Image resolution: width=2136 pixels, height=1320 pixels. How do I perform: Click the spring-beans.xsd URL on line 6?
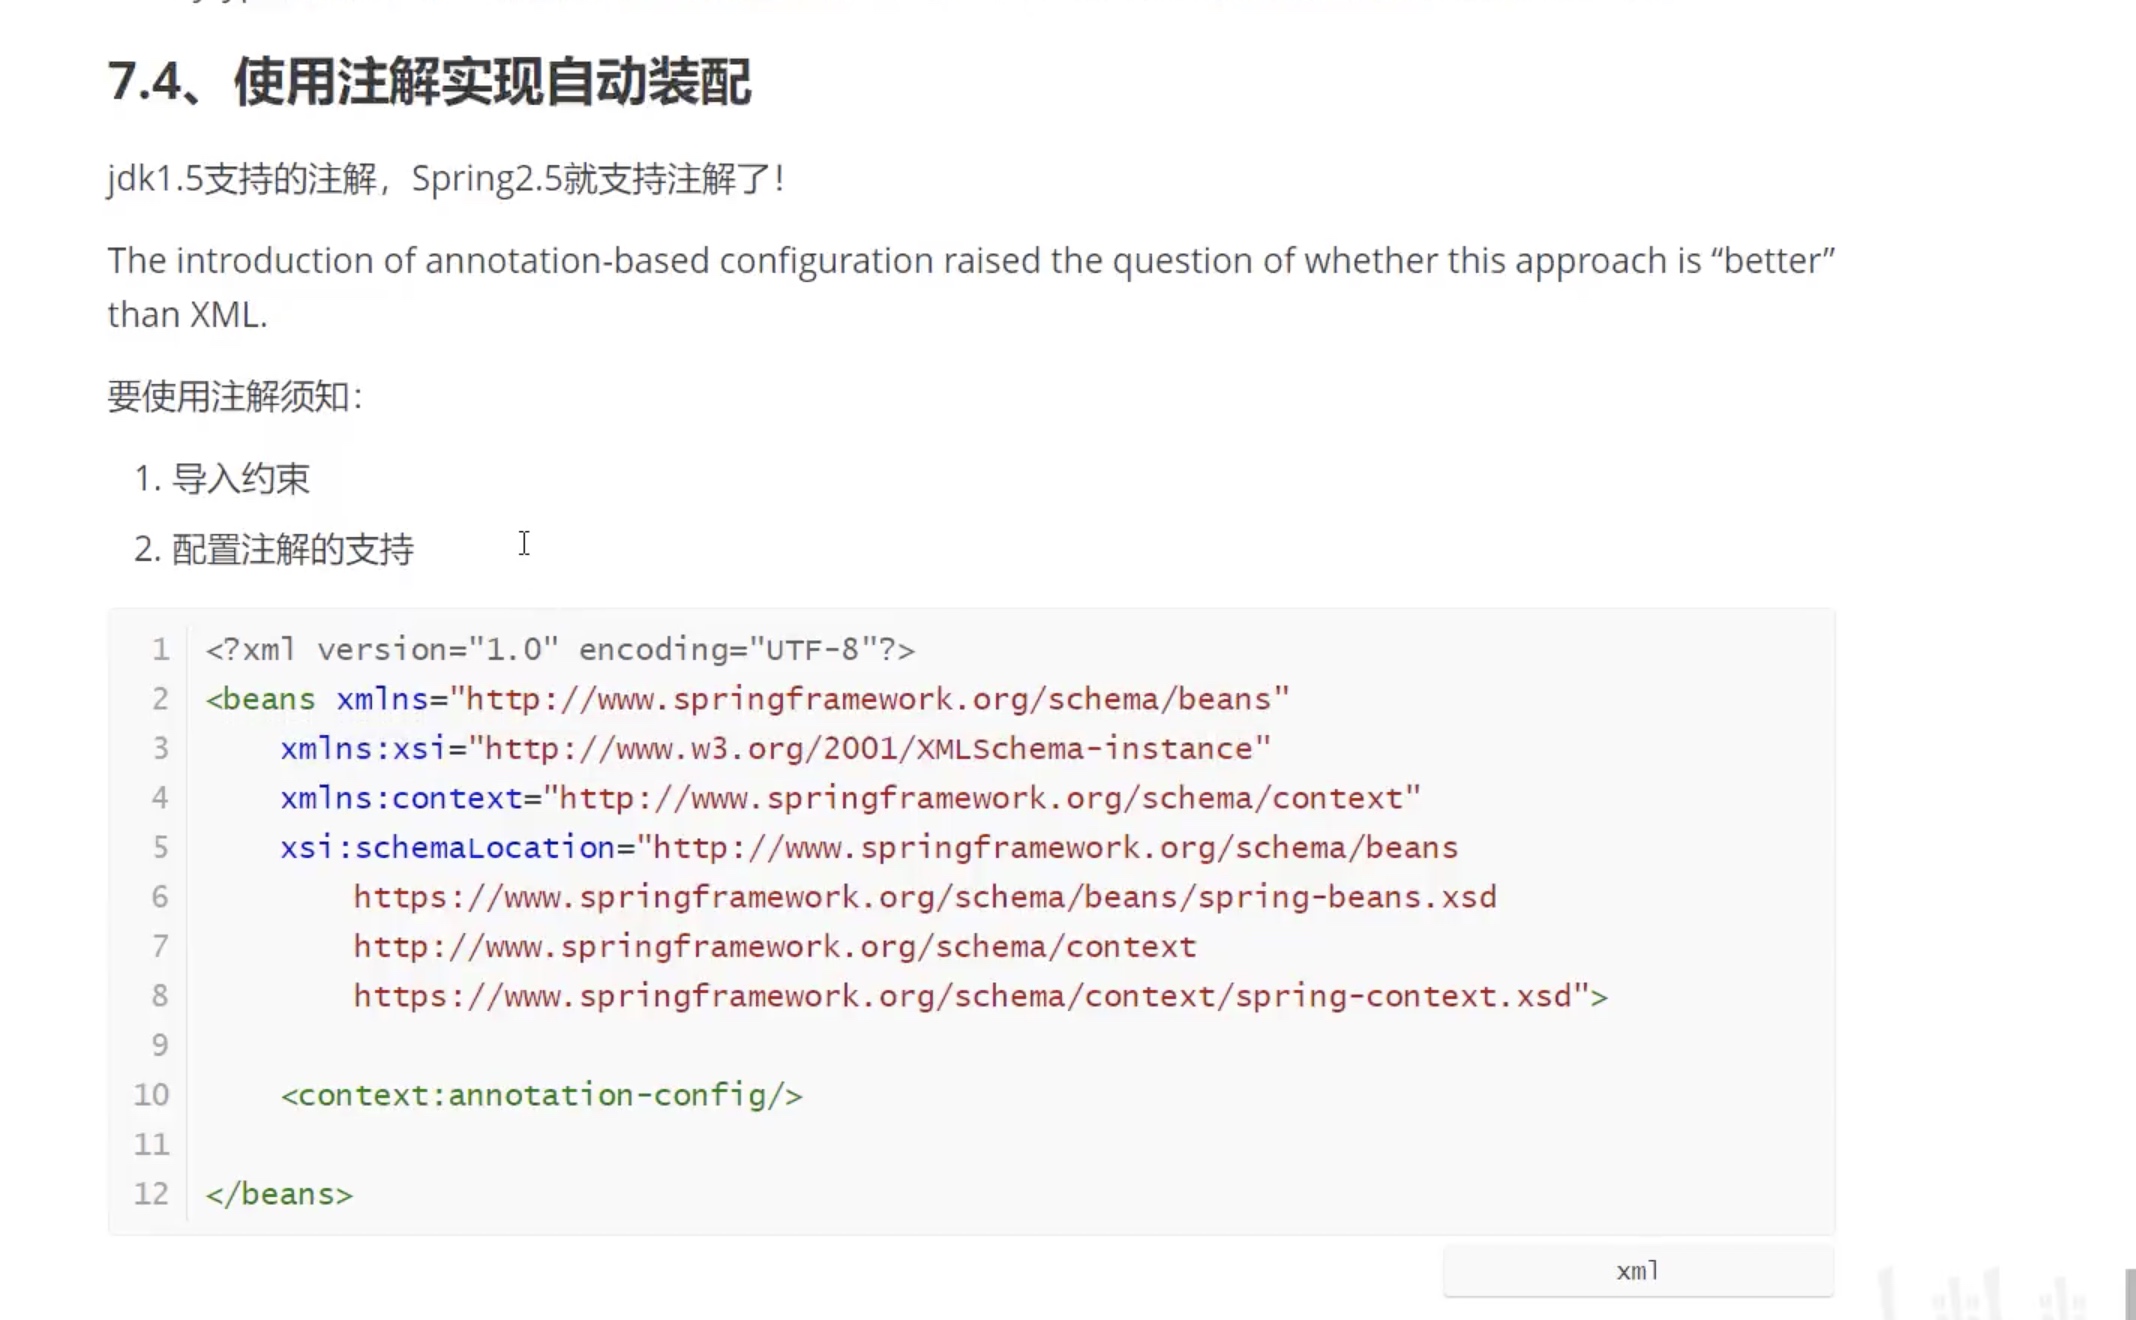(925, 897)
